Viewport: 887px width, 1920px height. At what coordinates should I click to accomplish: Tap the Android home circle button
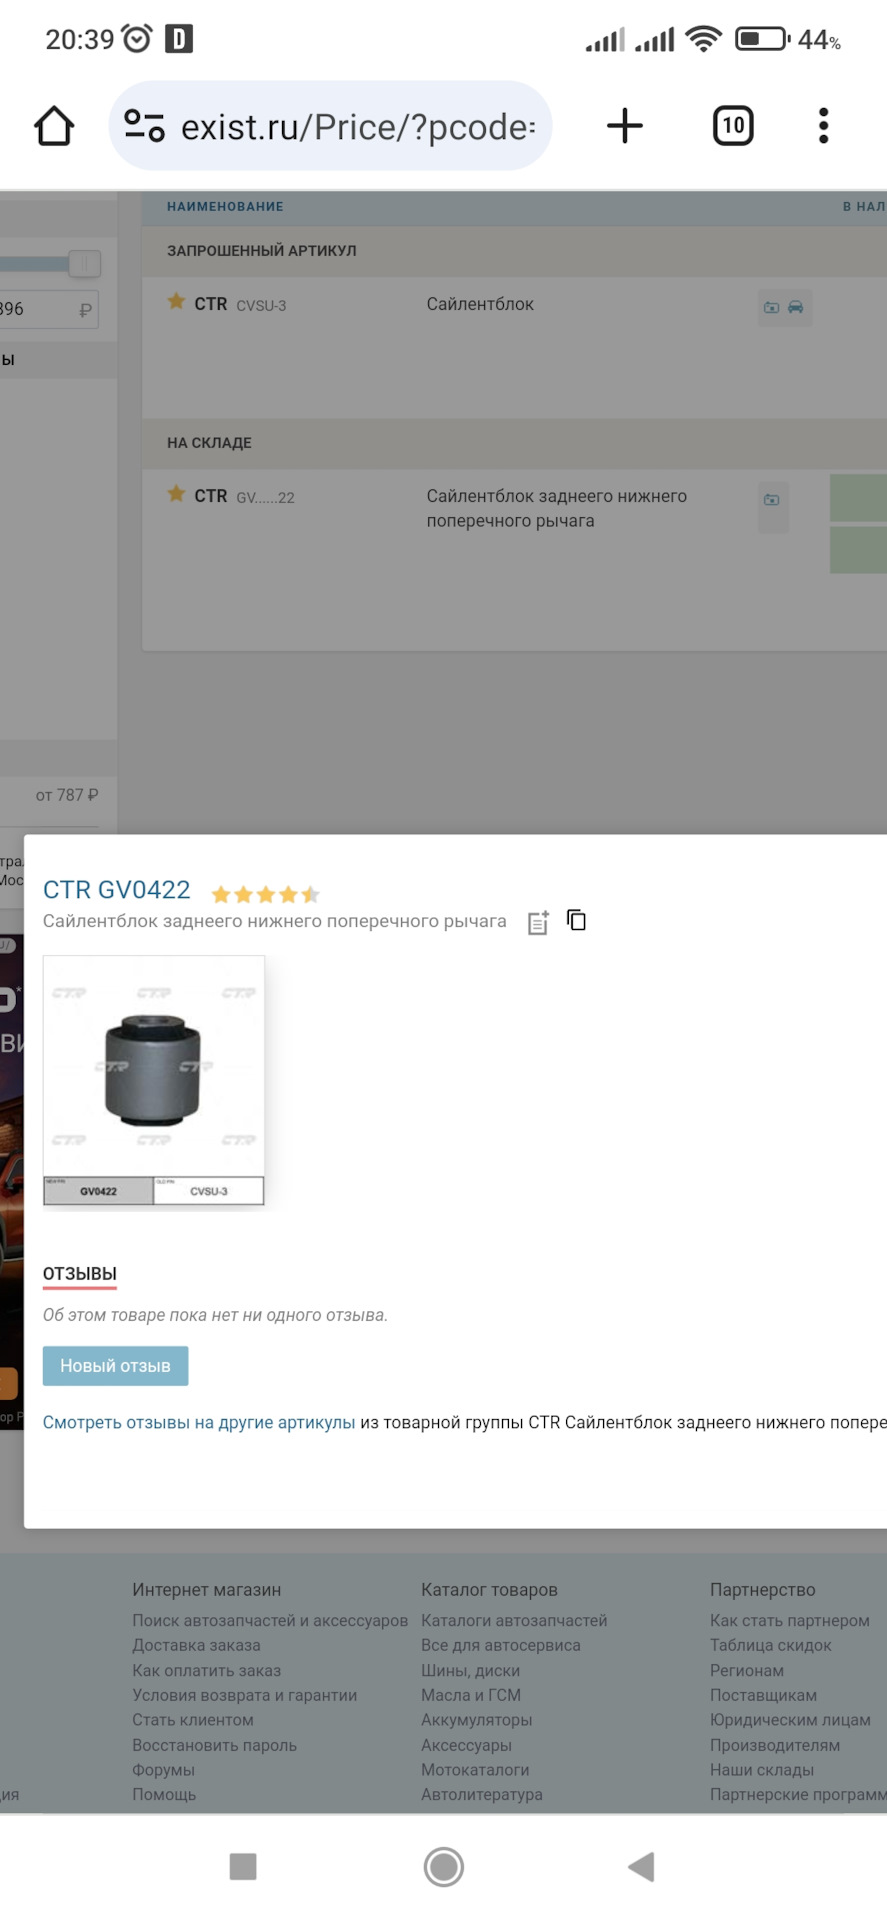click(444, 1866)
